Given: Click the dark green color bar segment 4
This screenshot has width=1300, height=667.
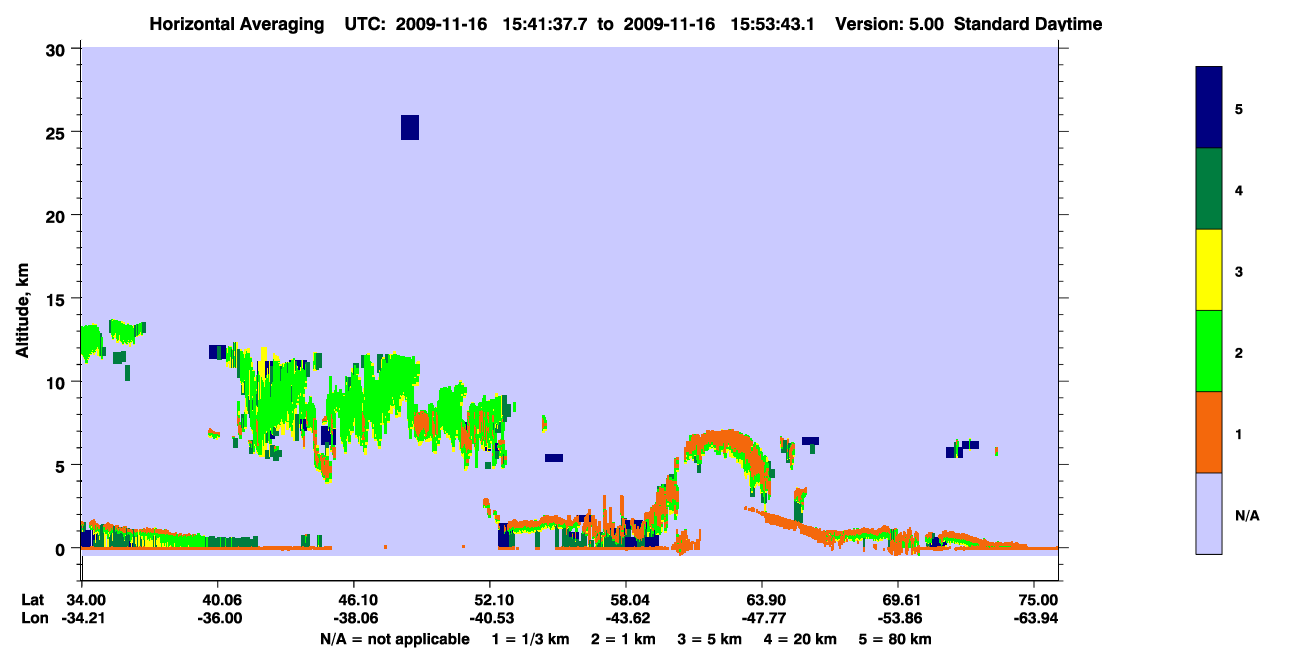Looking at the screenshot, I should [x=1209, y=189].
